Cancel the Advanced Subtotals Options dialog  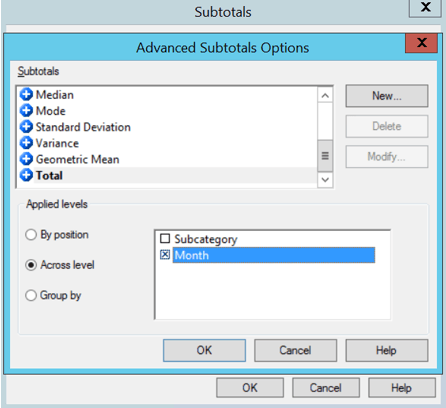pyautogui.click(x=295, y=350)
